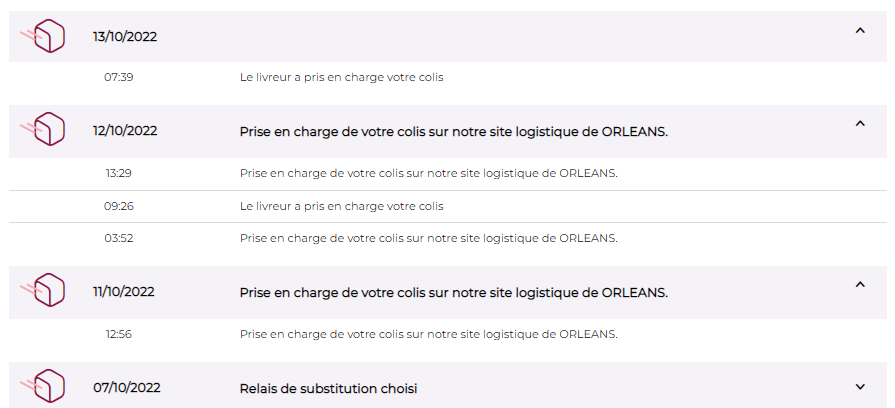Select the 13/10/2022 date header
The image size is (895, 408).
pyautogui.click(x=125, y=37)
